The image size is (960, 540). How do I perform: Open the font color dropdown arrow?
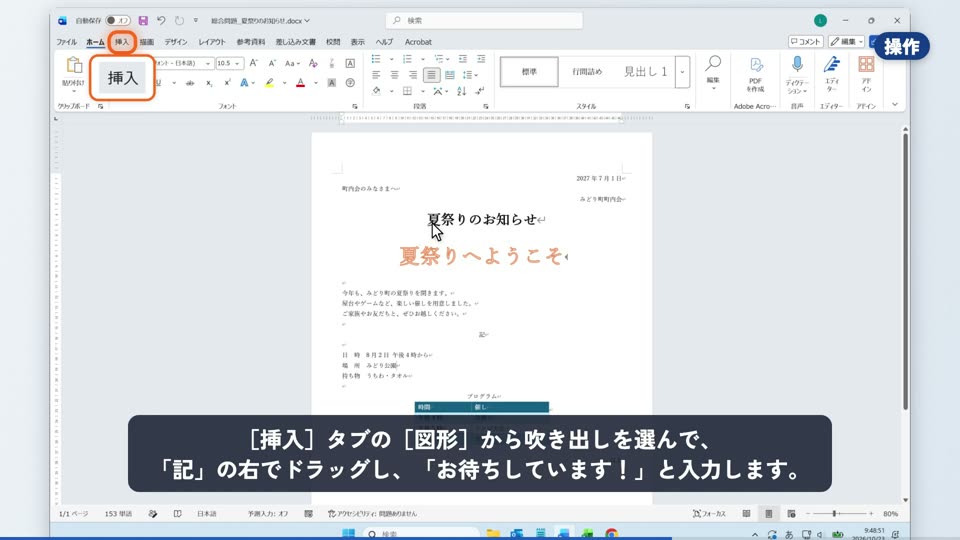point(316,83)
